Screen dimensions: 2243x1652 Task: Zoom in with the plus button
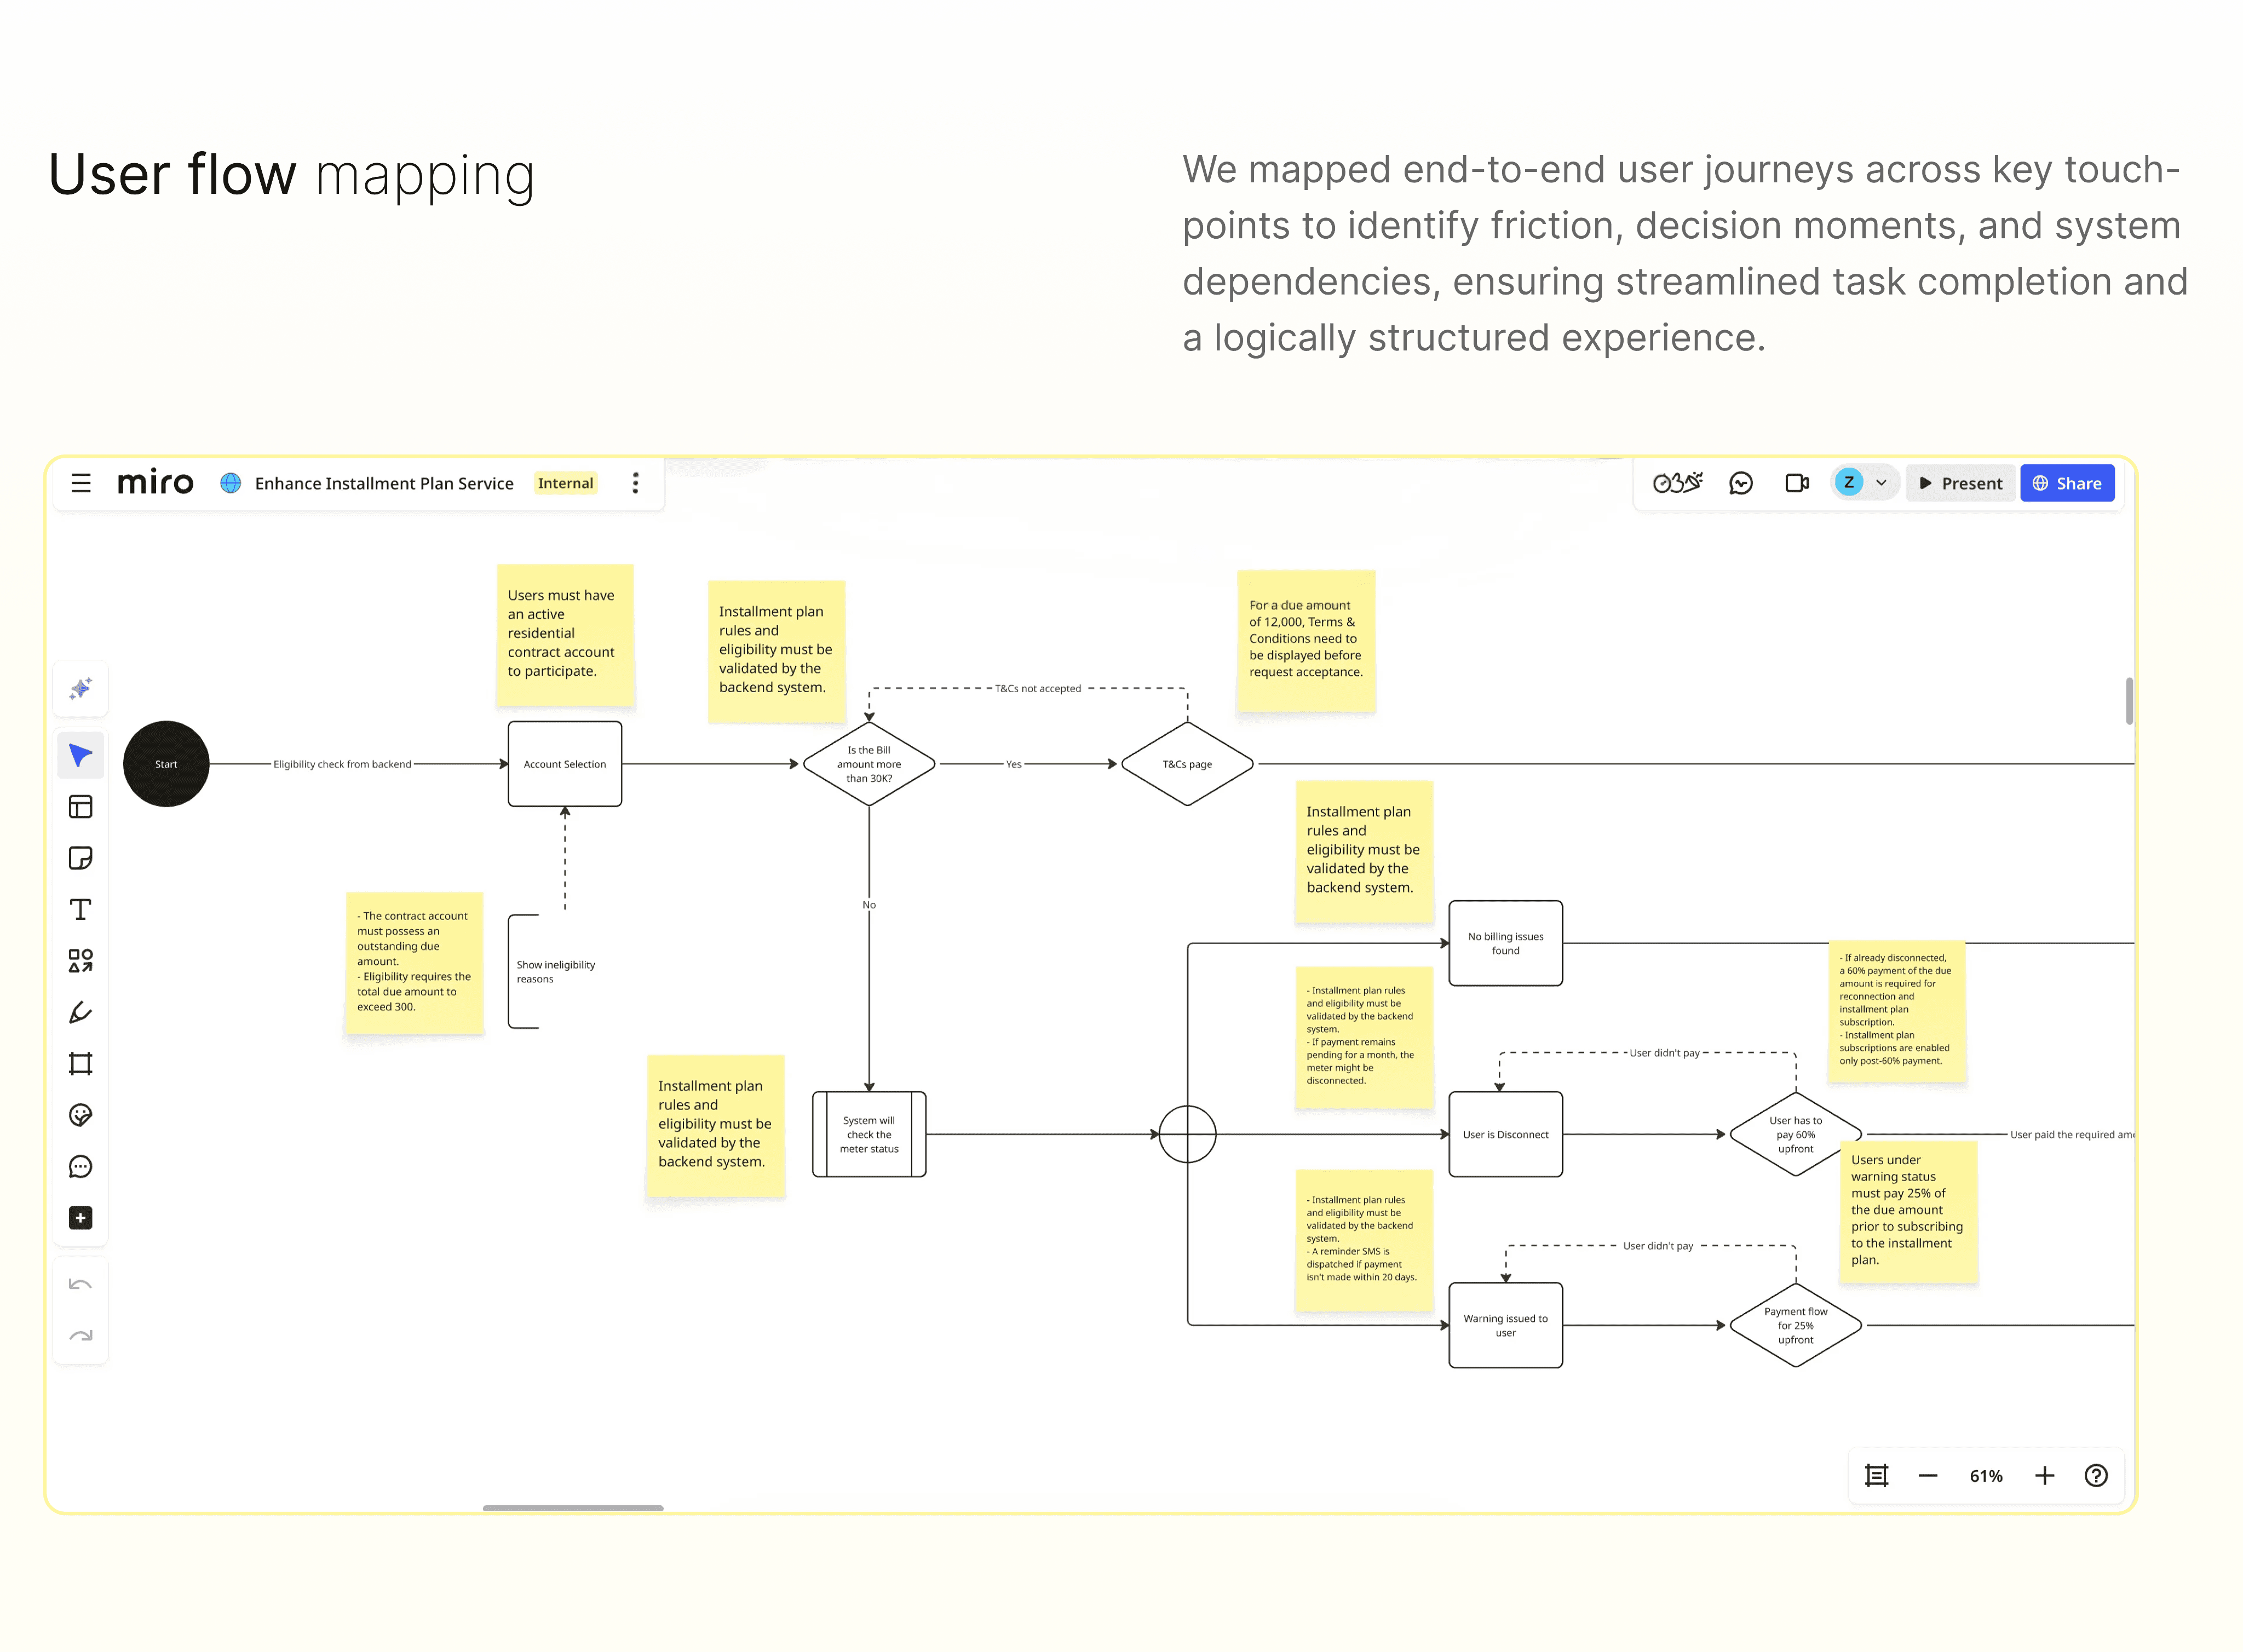[x=2044, y=1476]
